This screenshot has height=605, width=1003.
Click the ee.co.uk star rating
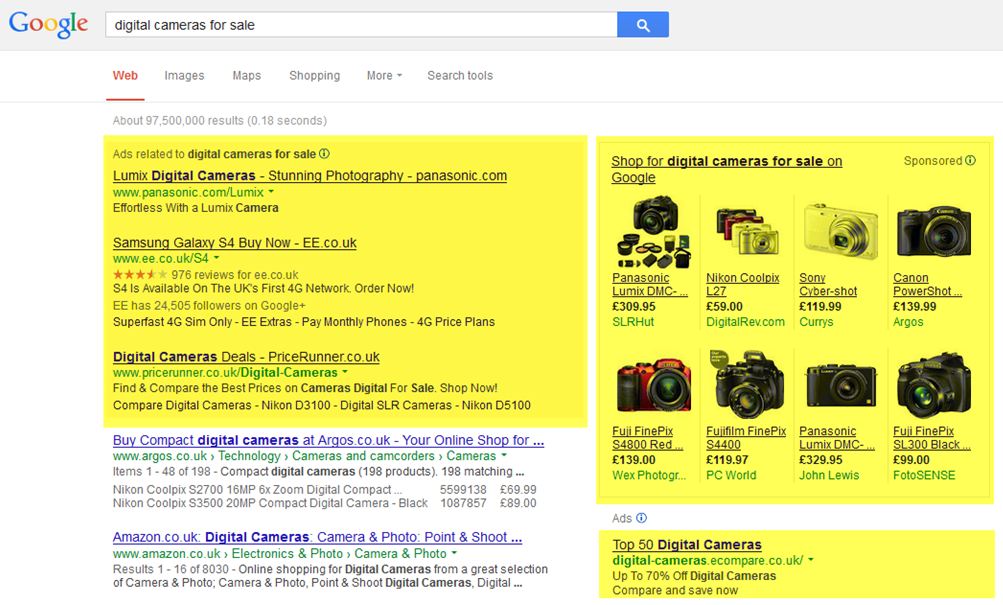coord(139,274)
